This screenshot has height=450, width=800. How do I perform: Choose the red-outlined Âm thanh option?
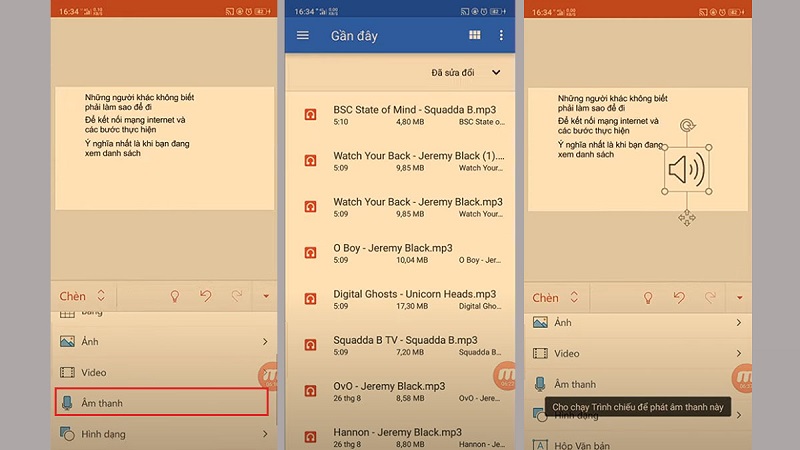pyautogui.click(x=161, y=403)
